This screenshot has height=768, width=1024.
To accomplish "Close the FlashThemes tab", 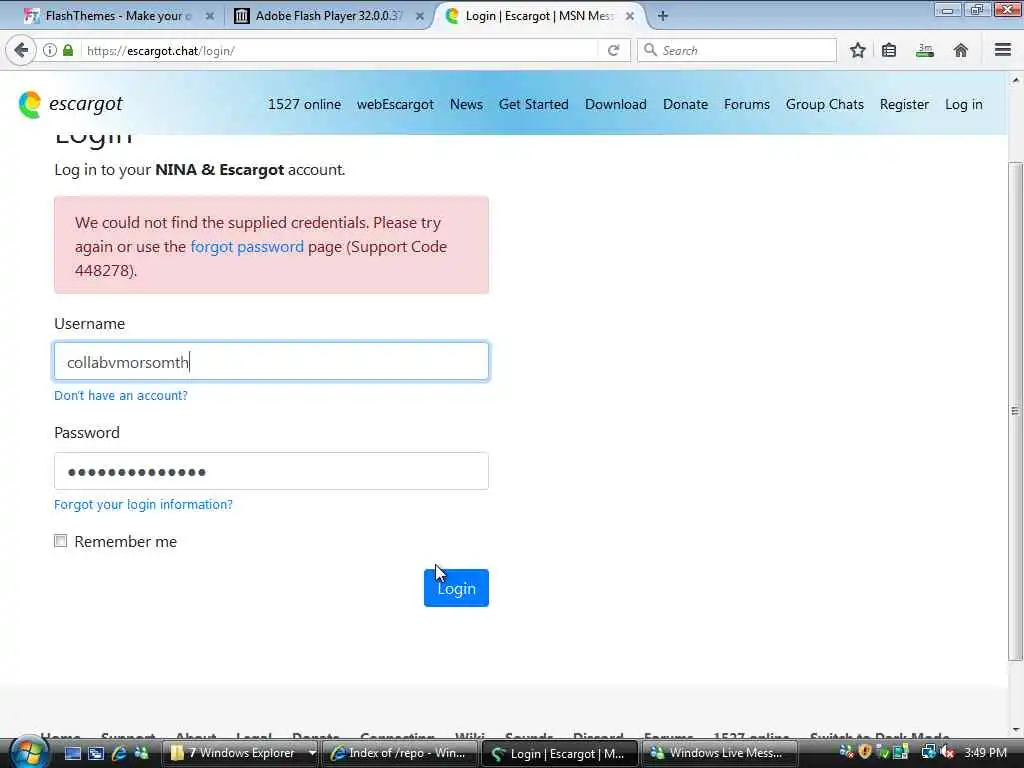I will point(210,16).
